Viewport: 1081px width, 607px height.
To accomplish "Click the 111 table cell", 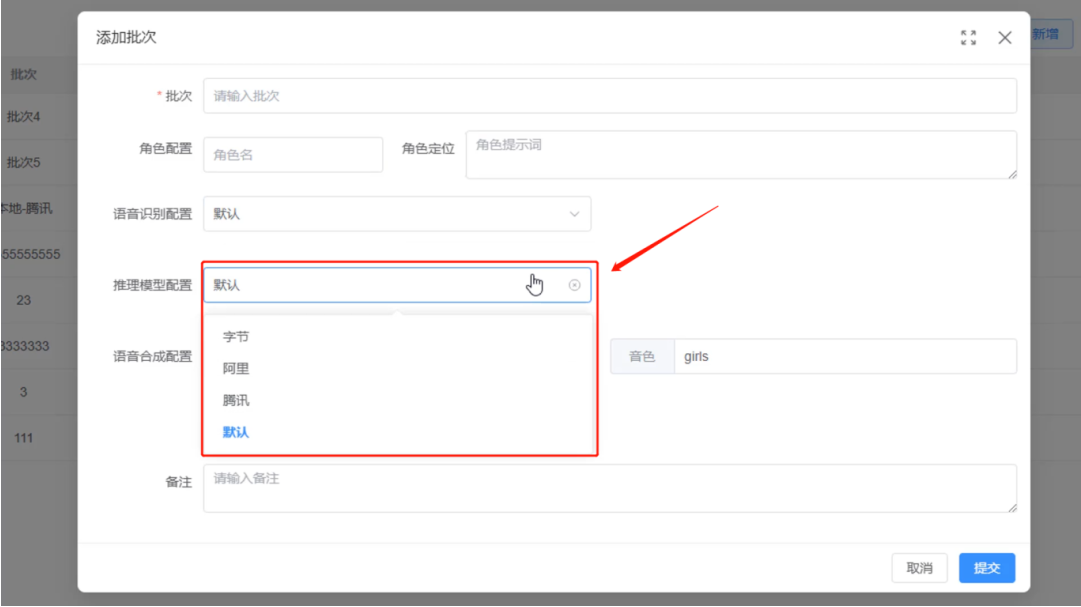I will [23, 438].
